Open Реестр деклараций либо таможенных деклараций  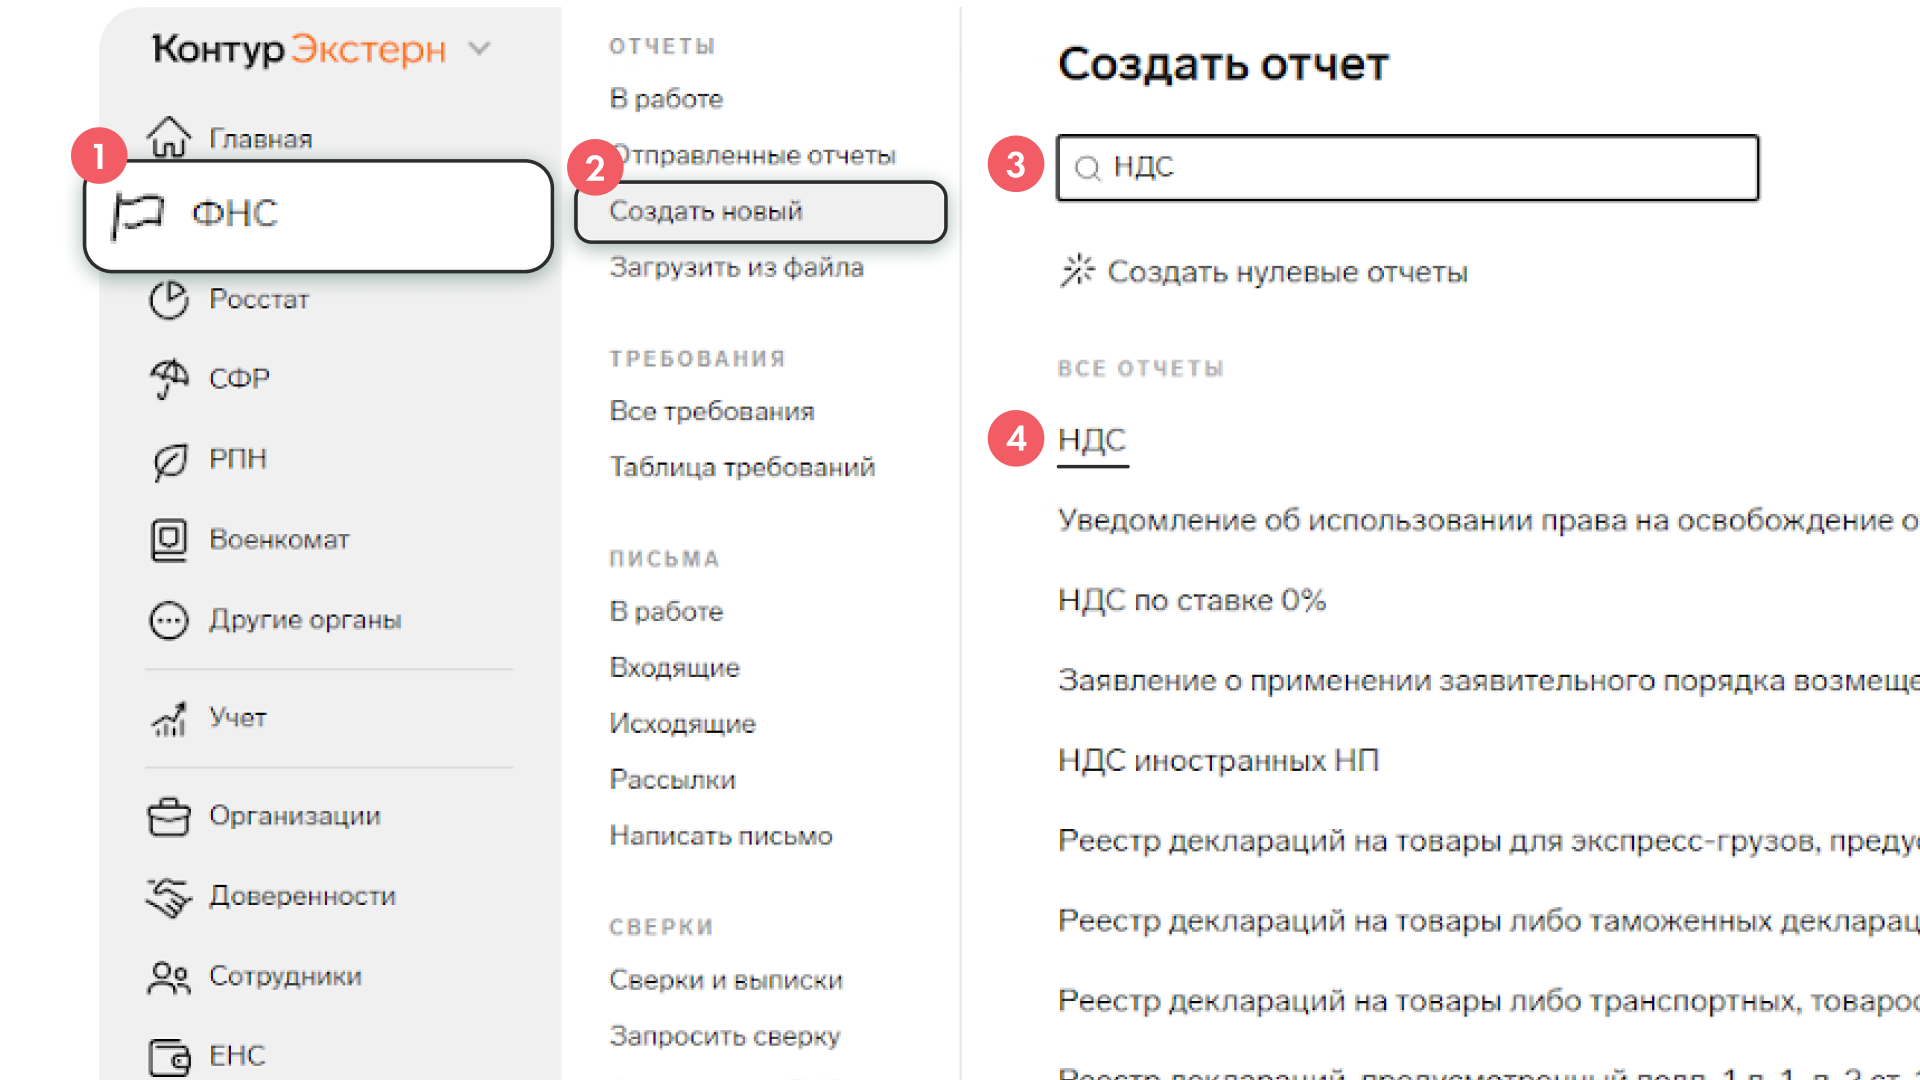(1488, 920)
